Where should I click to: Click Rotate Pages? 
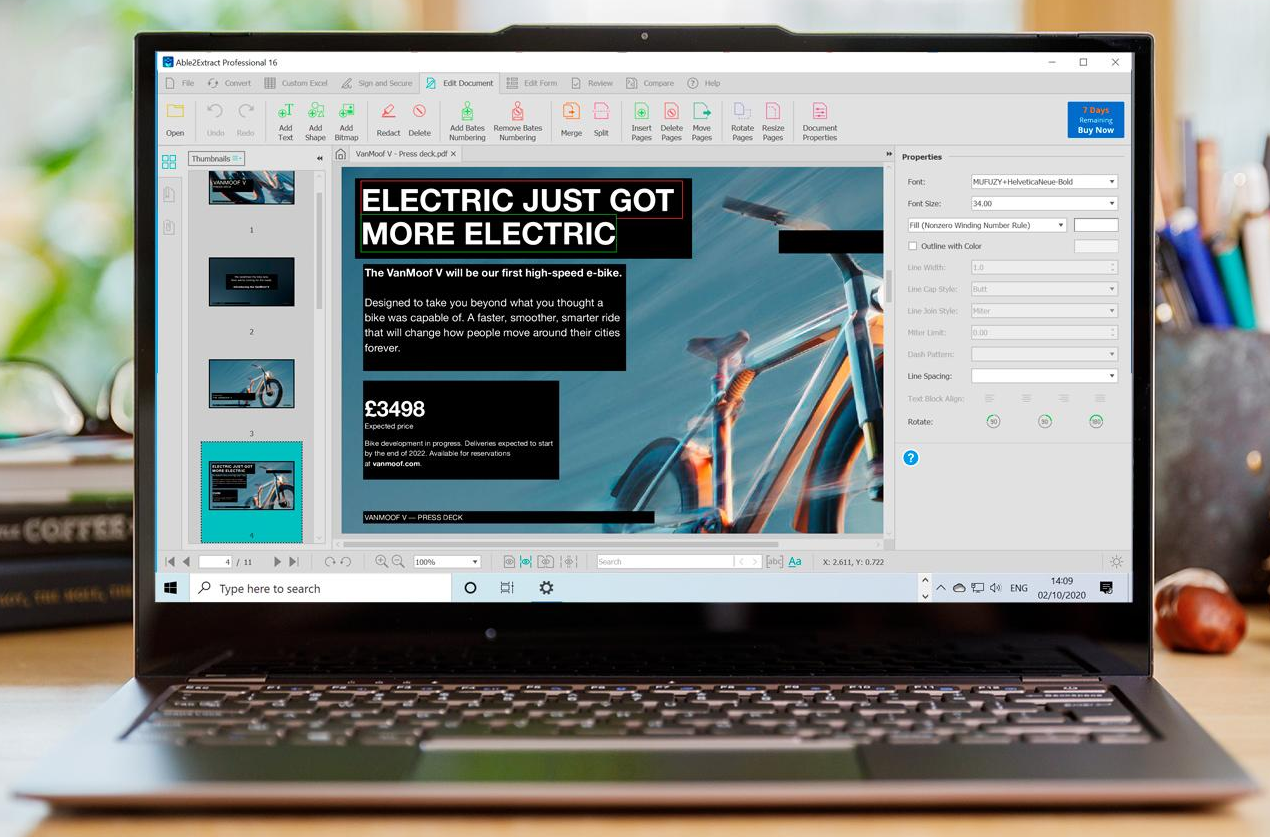coord(742,121)
